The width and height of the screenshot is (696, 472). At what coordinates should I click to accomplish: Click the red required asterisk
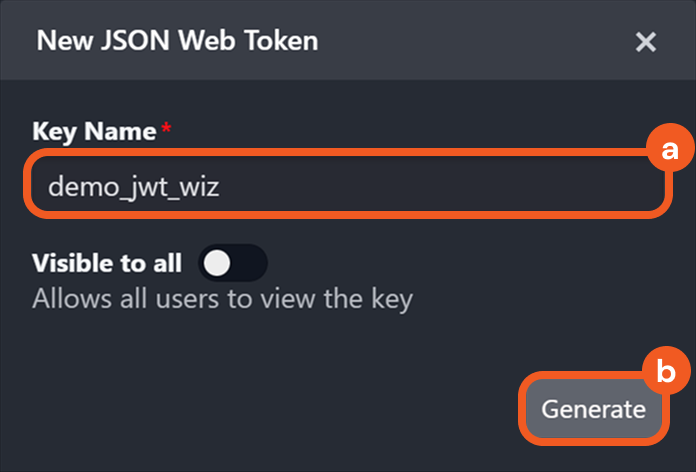(165, 129)
